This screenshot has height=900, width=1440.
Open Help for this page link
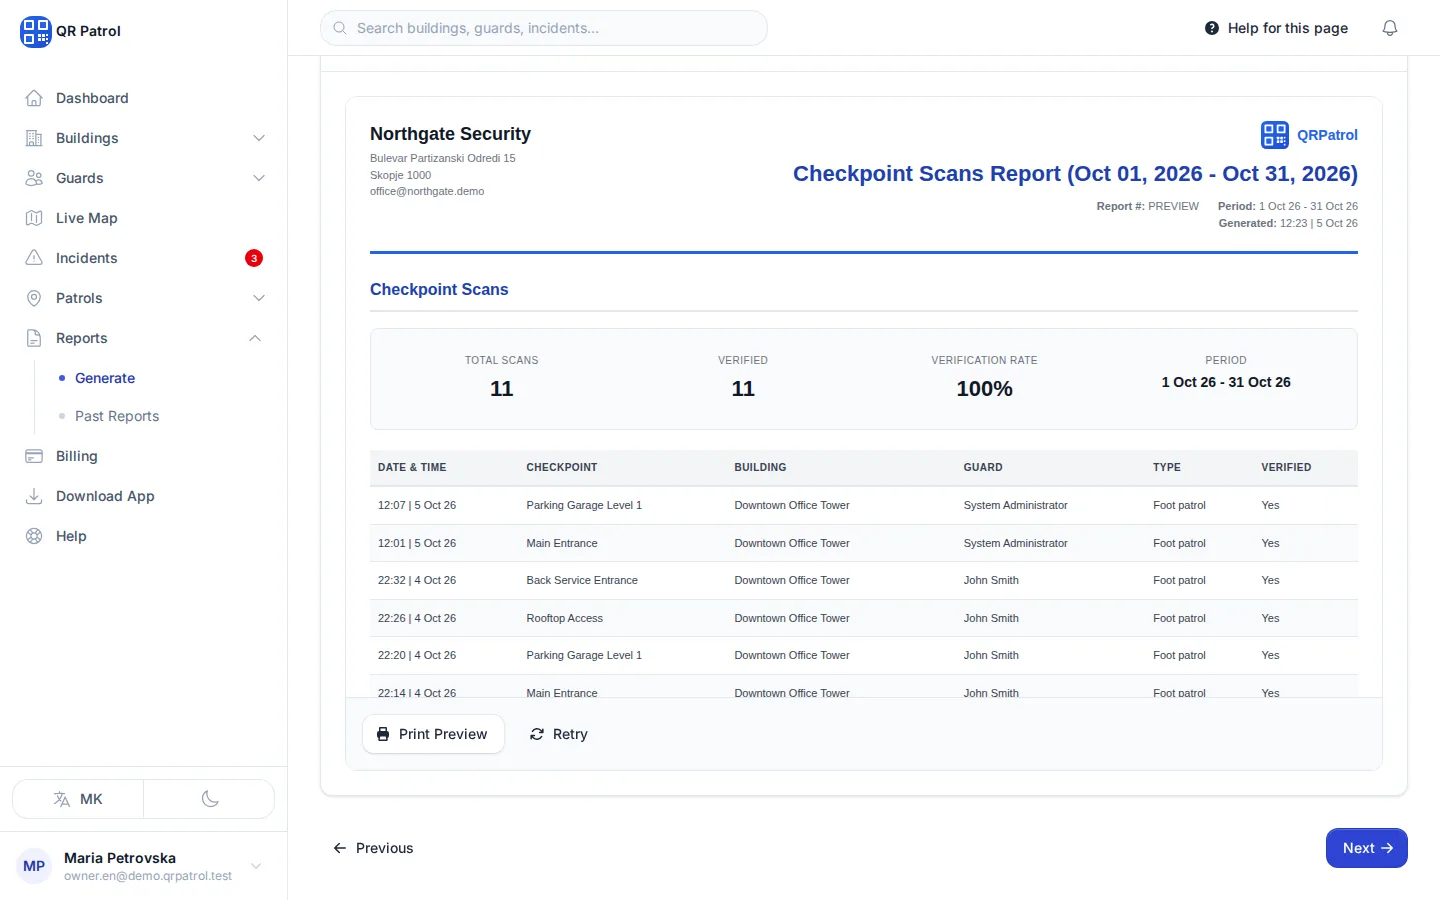coord(1276,28)
